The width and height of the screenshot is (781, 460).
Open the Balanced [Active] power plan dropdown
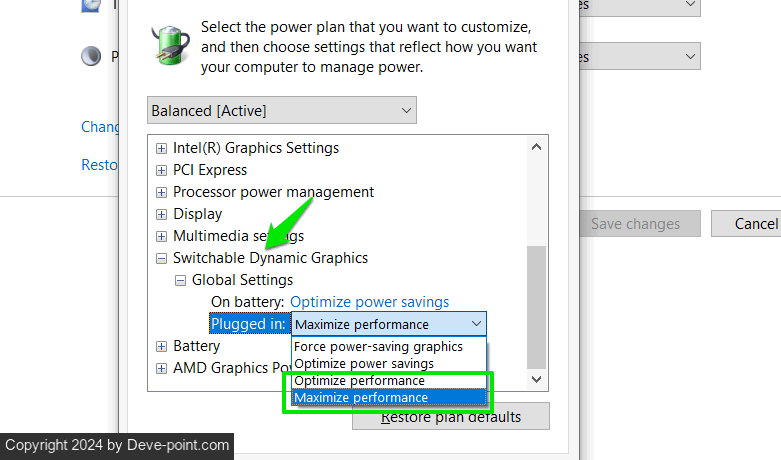coord(282,110)
